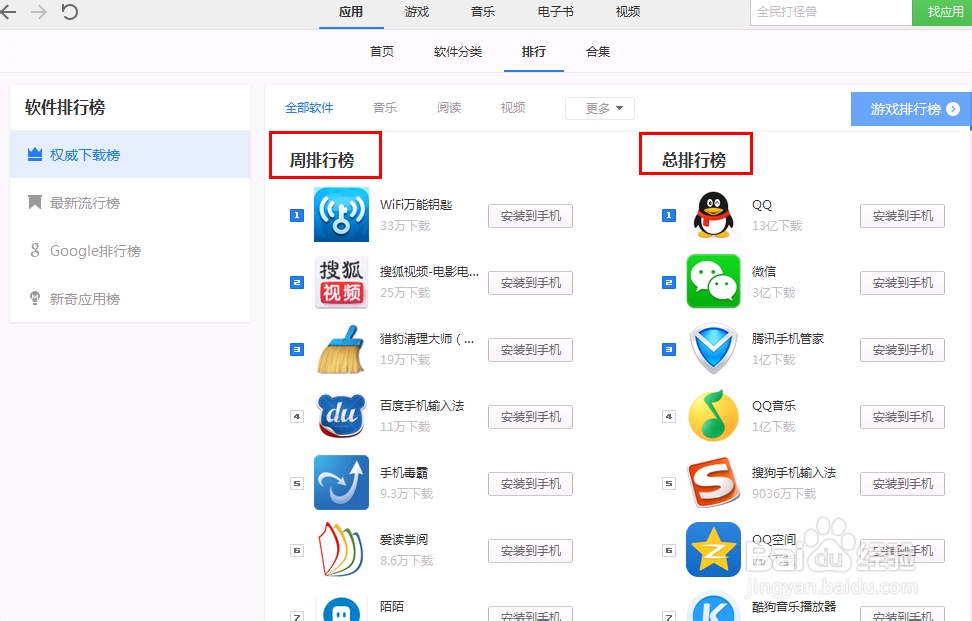Click the refresh icon in top bar
The image size is (972, 621).
pos(69,12)
